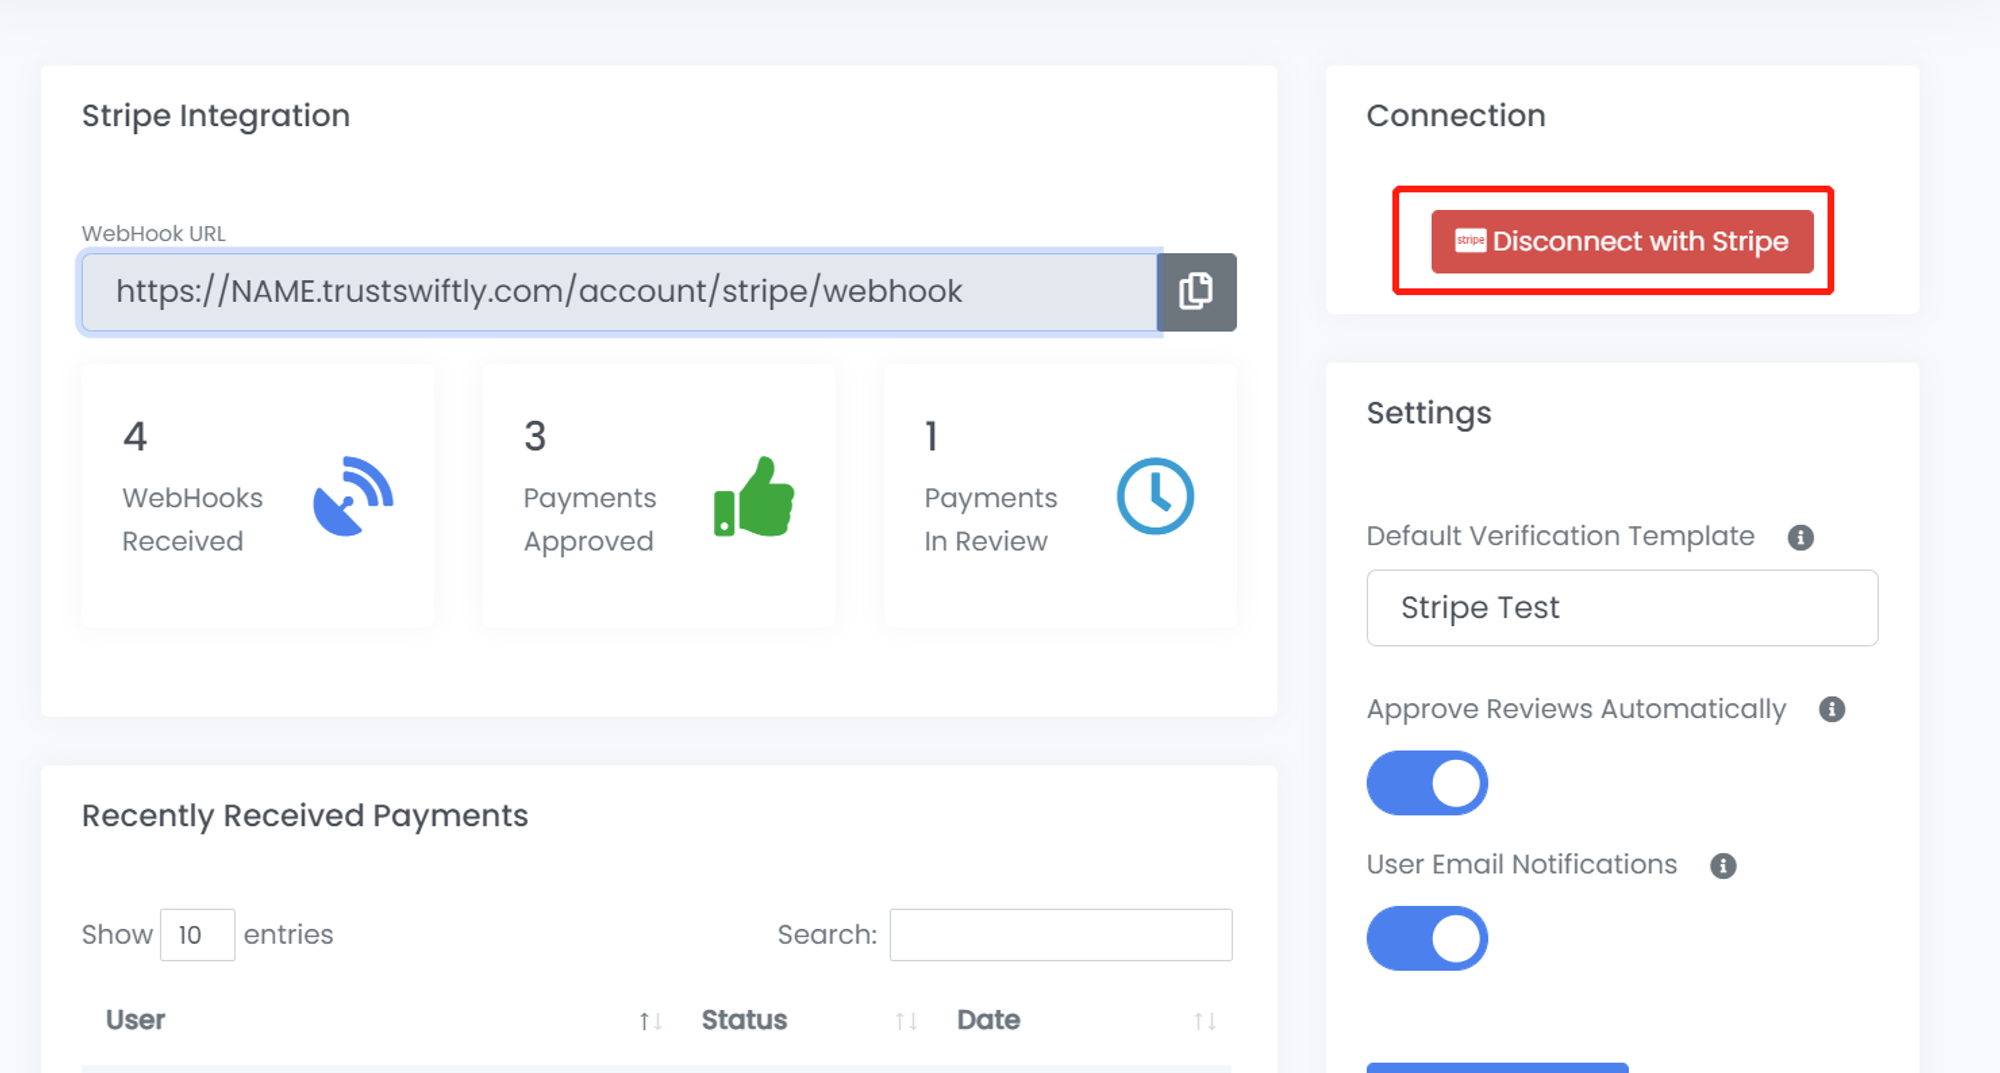
Task: Copy the WebHook URL with clipboard icon
Action: [1196, 292]
